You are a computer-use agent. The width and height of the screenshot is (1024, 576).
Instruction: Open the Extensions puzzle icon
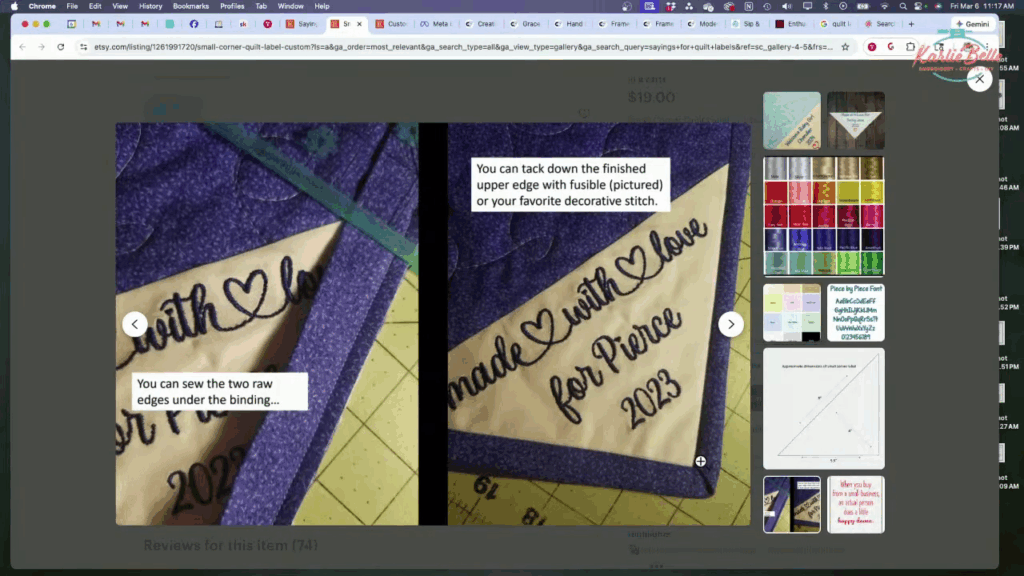pyautogui.click(x=910, y=47)
